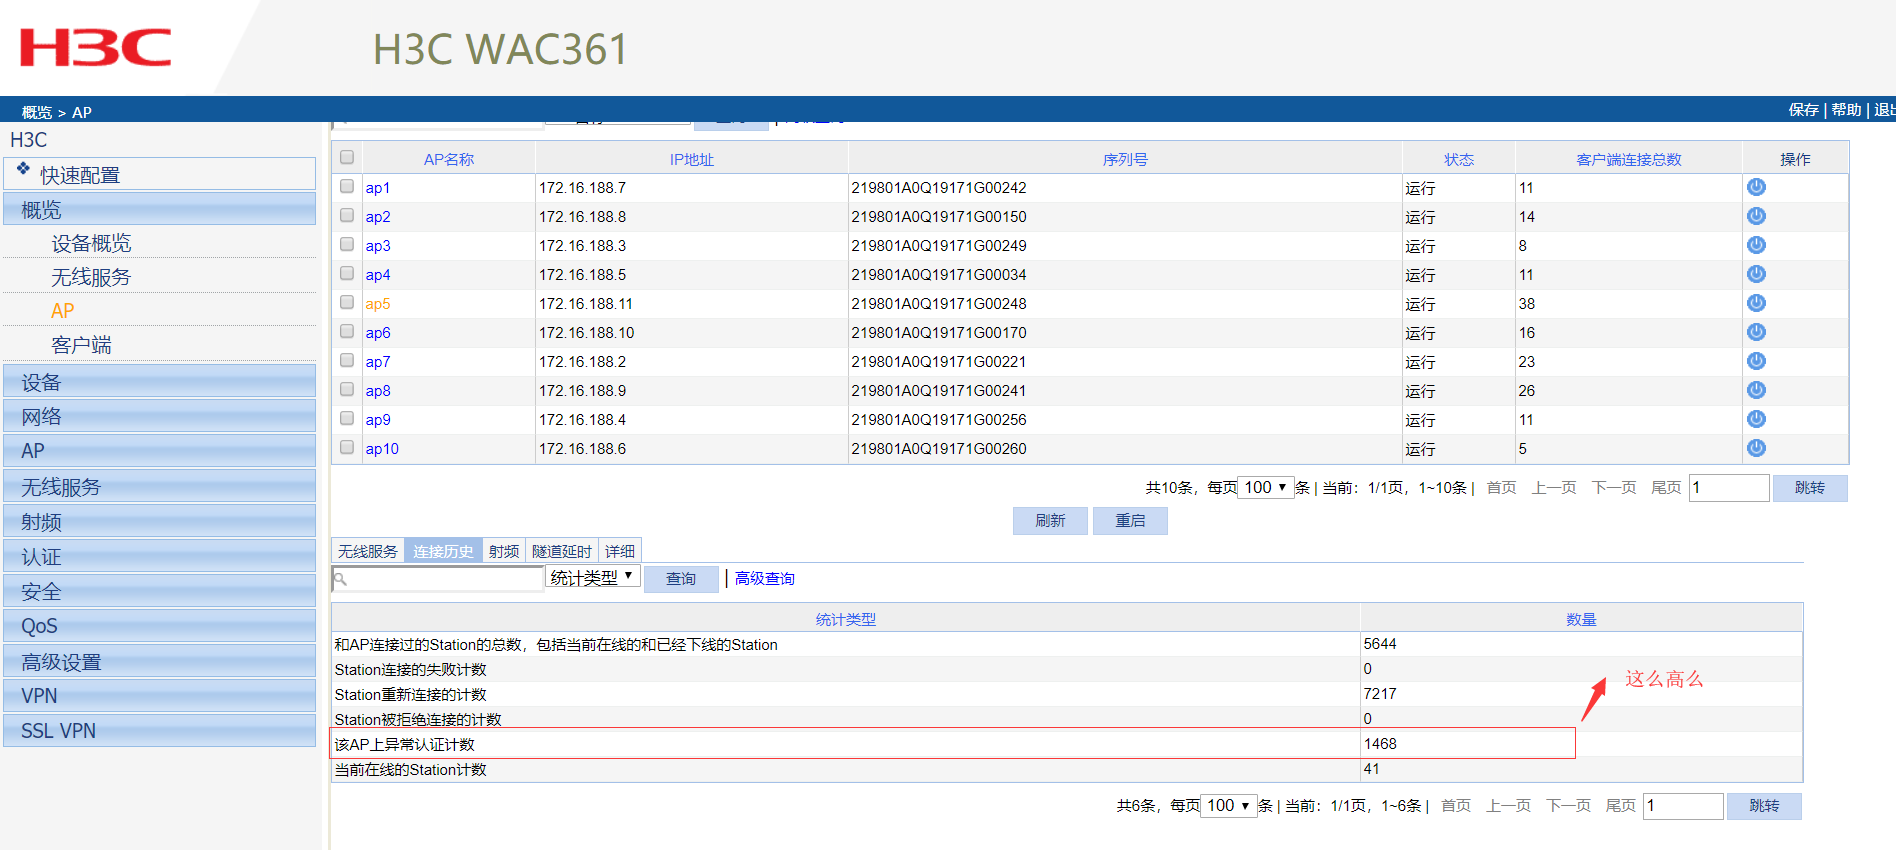Check the box for ap2

[347, 215]
